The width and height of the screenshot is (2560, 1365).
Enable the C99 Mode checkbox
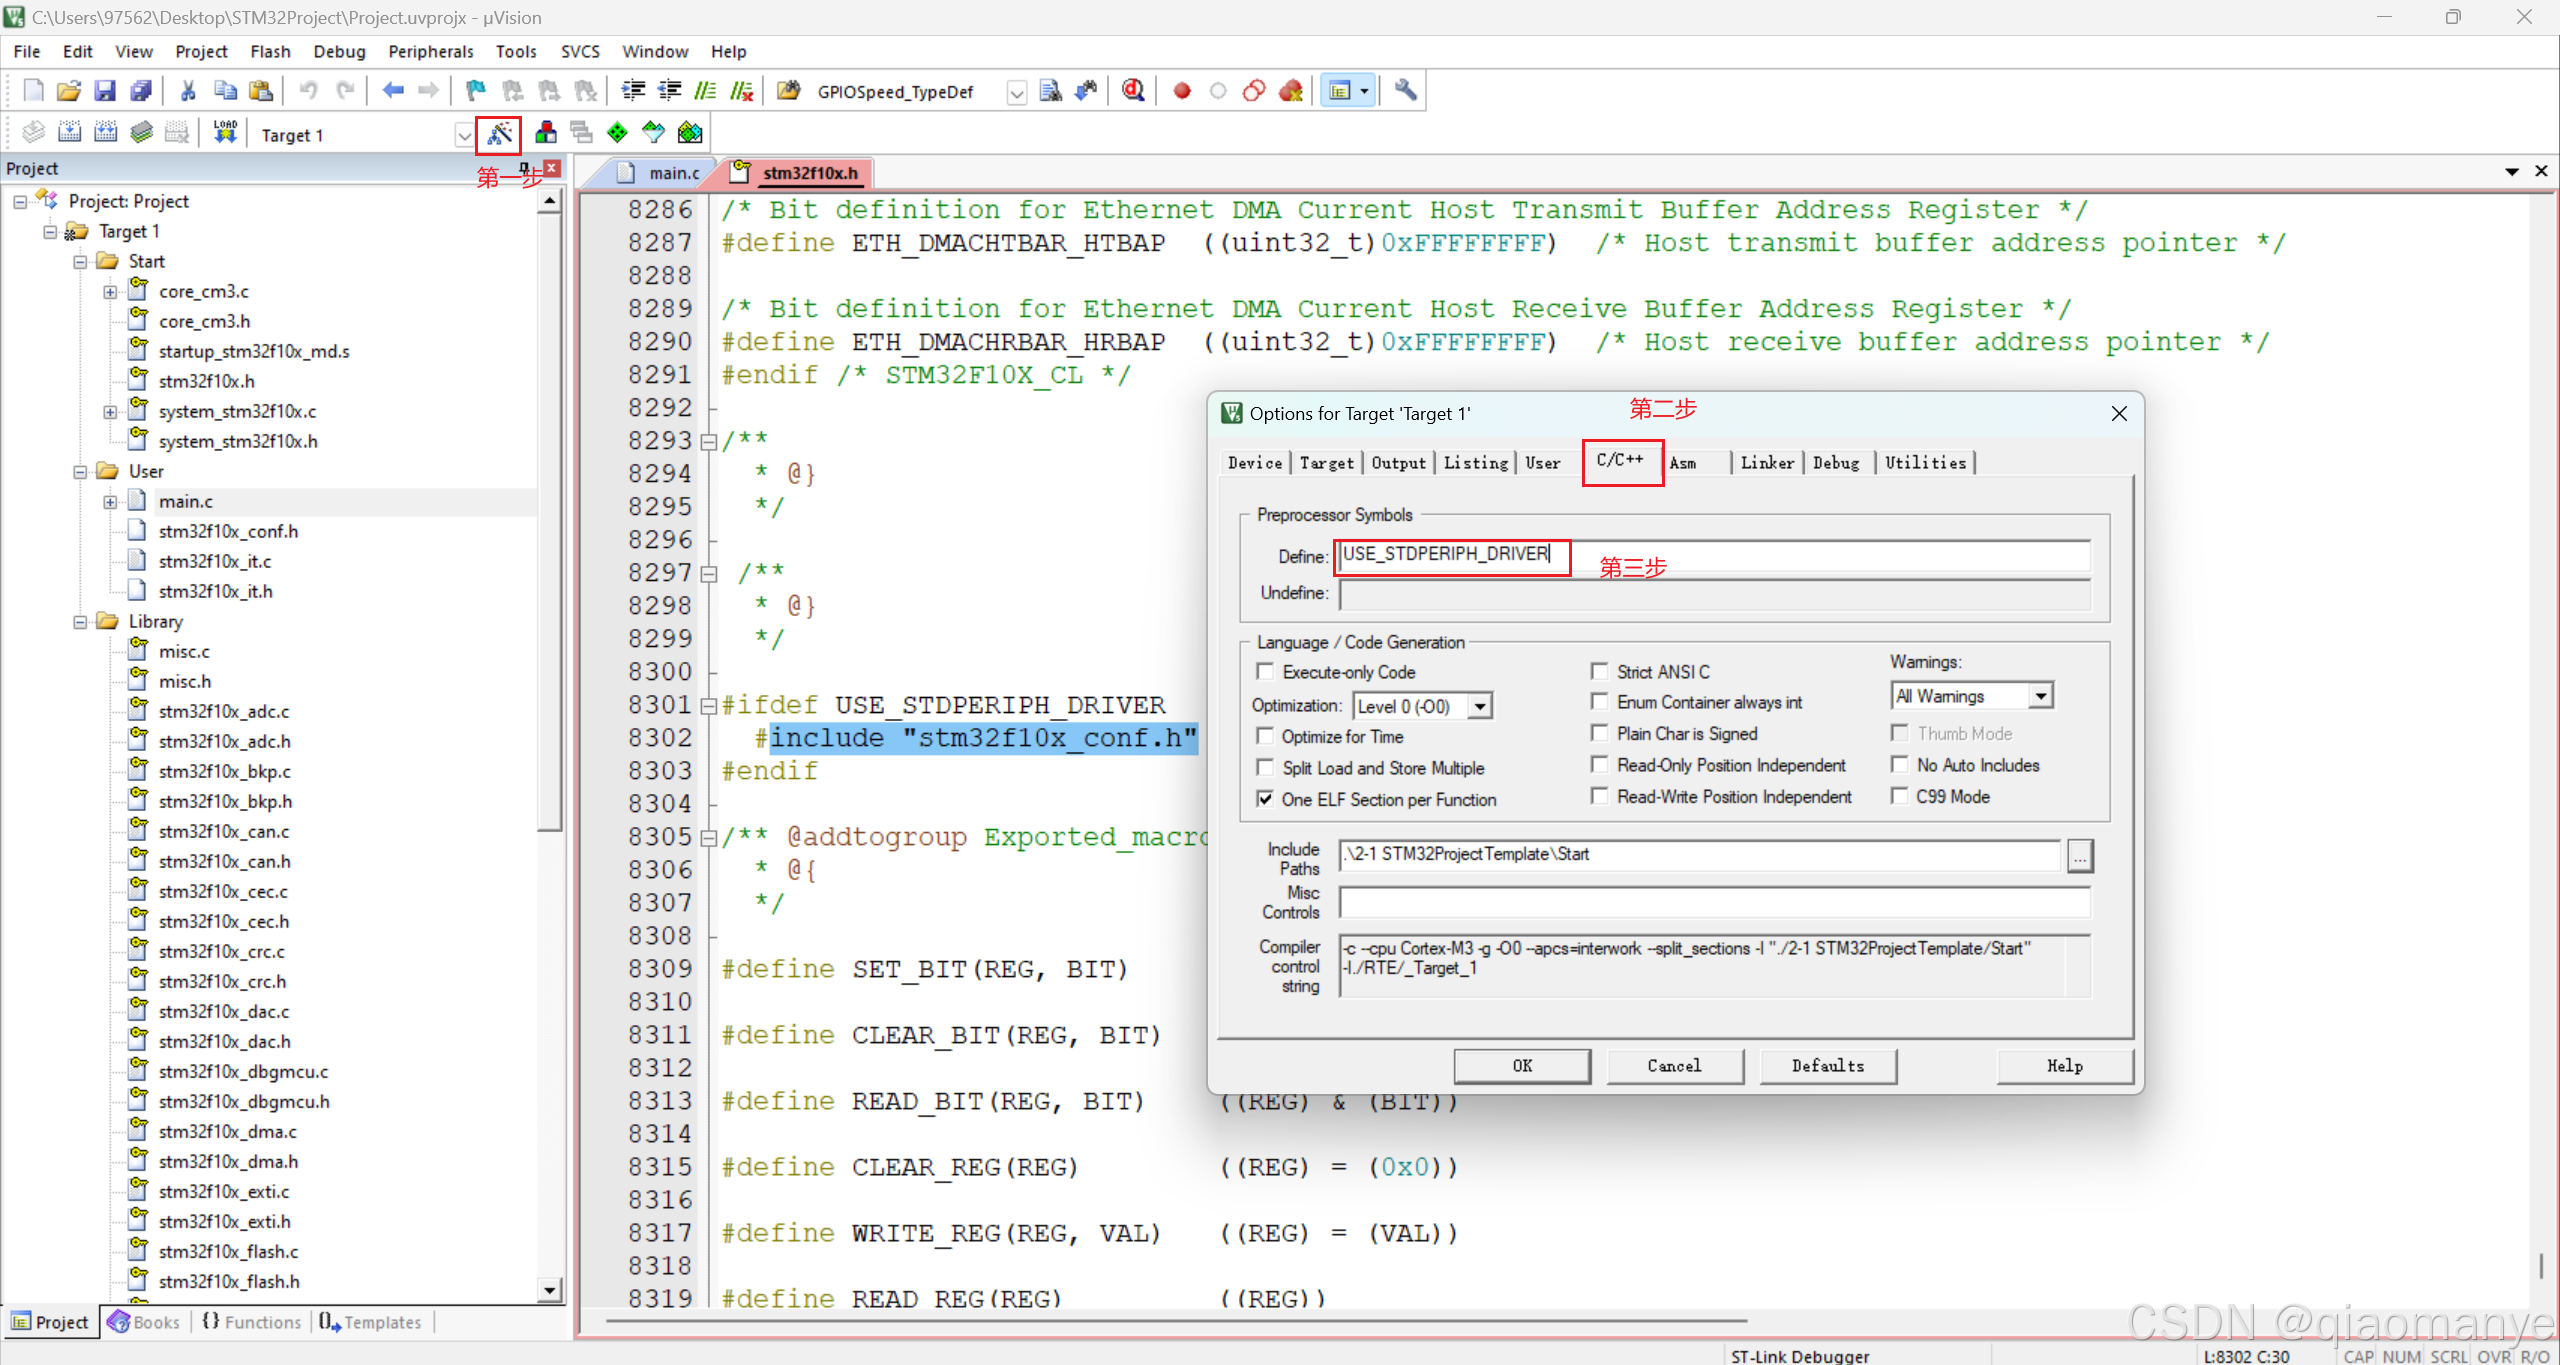(1899, 796)
